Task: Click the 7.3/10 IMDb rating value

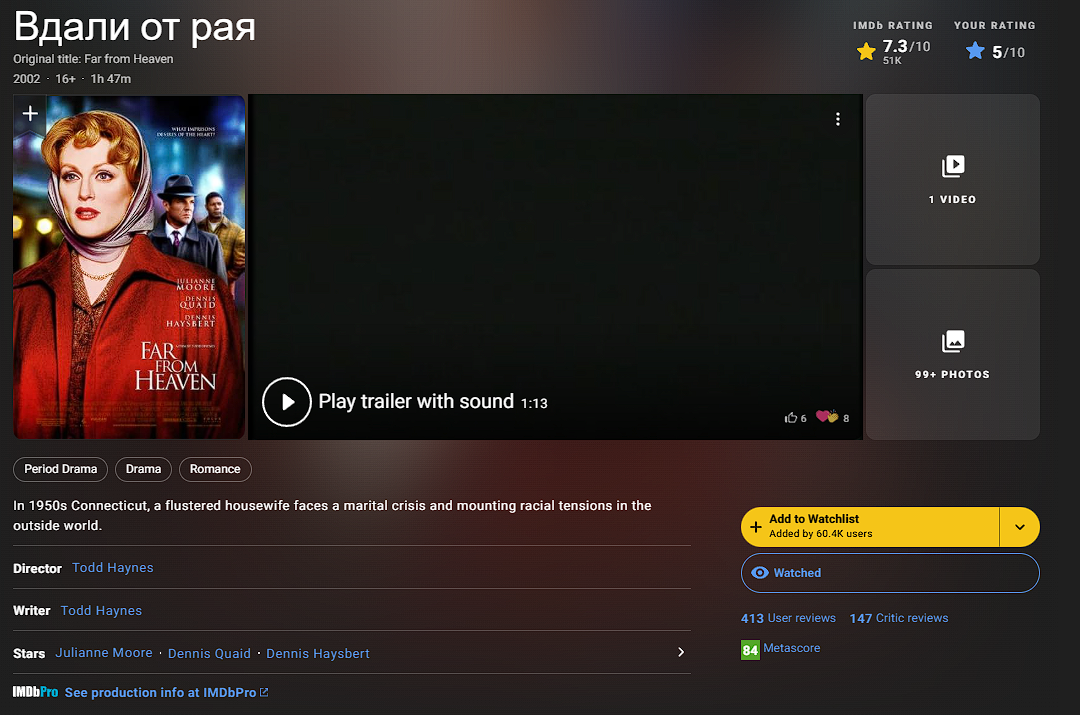Action: click(x=906, y=47)
